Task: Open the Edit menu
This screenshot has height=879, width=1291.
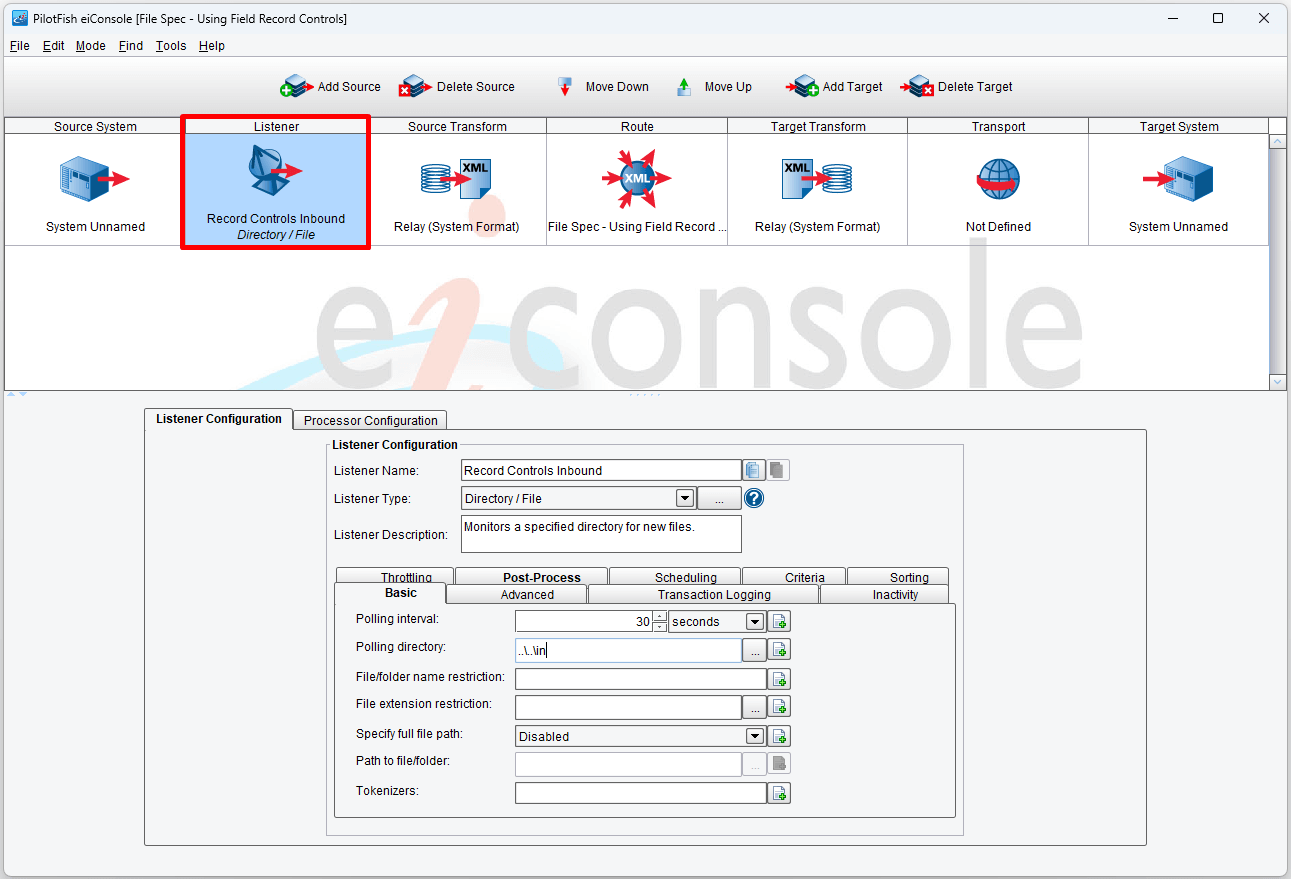Action: pos(54,46)
